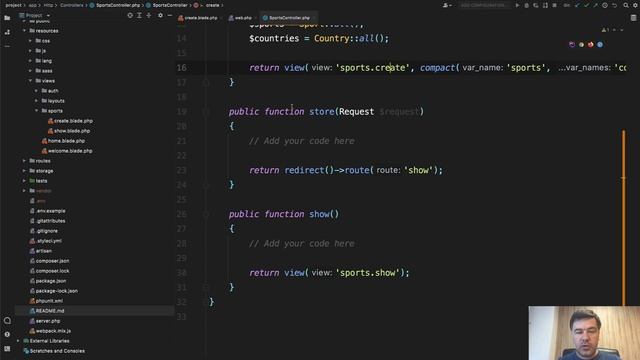Click SportsController.php in the breadcrumb bar
The height and width of the screenshot is (360, 640).
pyautogui.click(x=115, y=5)
